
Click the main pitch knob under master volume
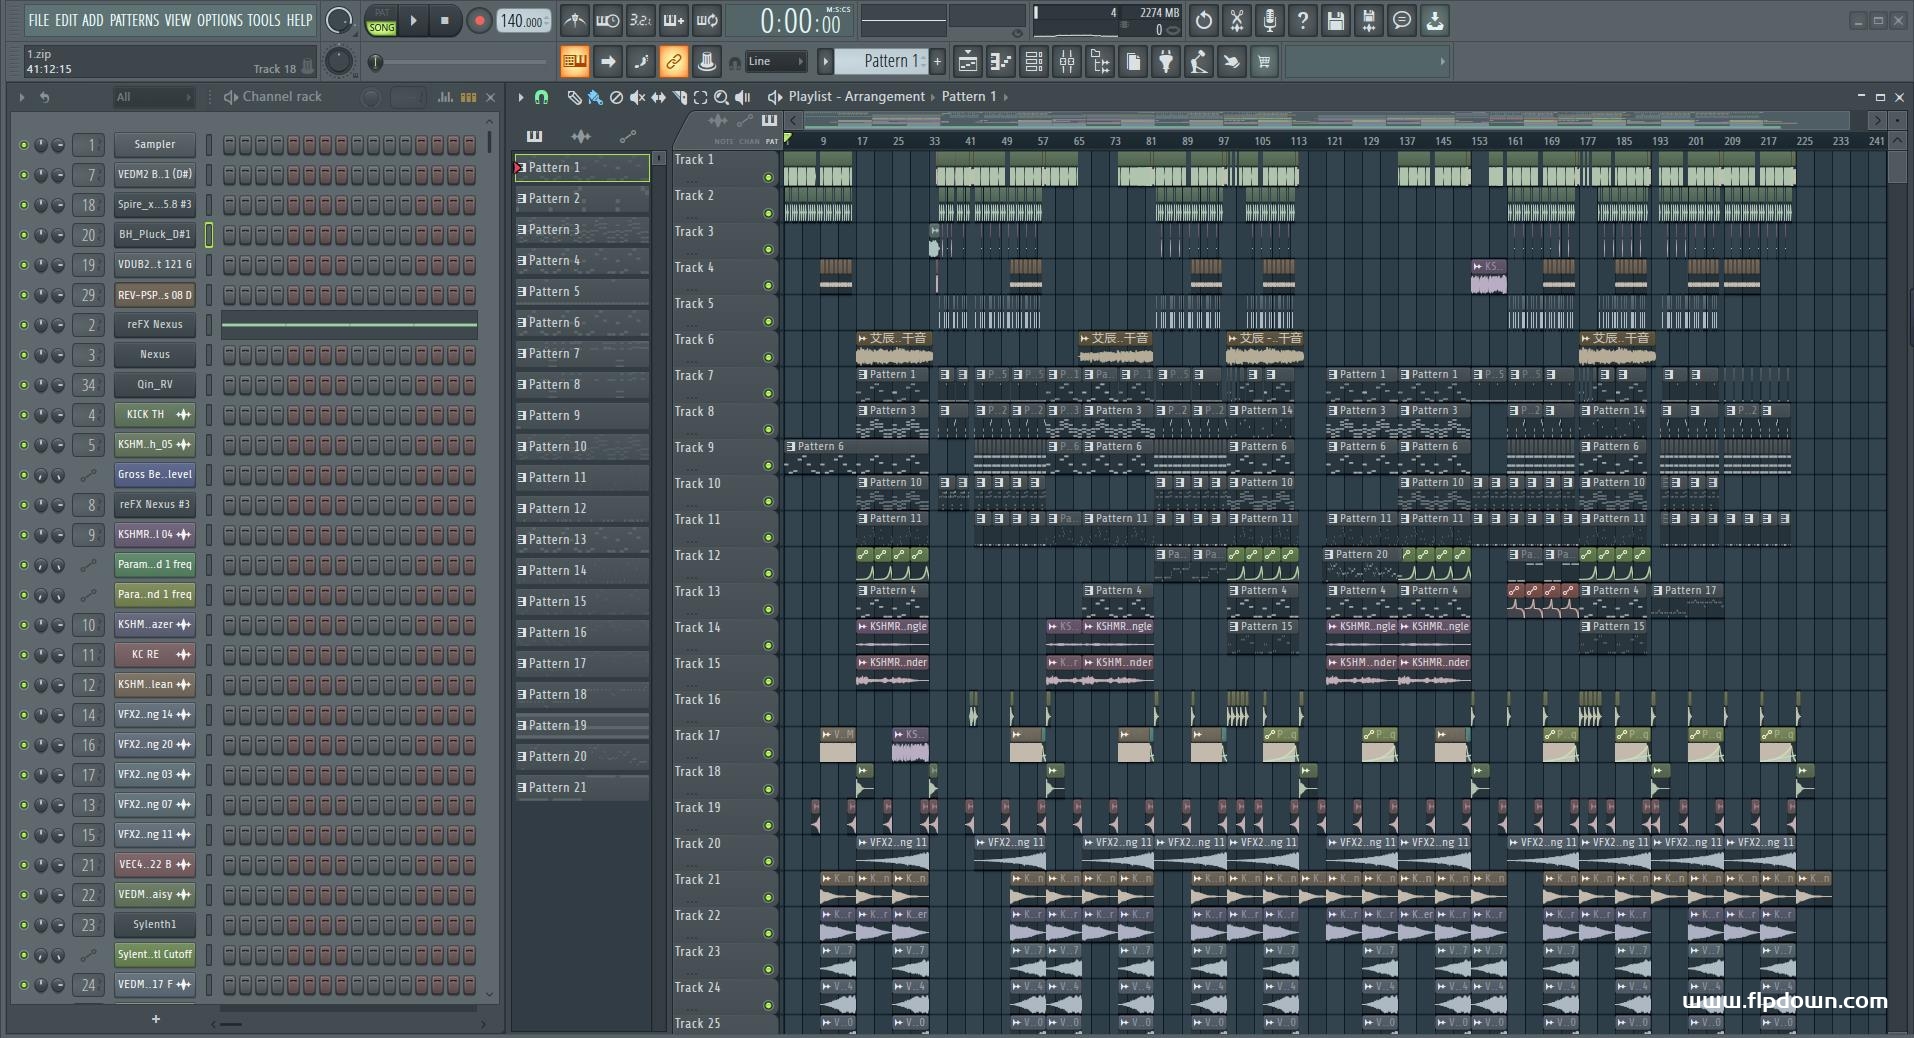coord(339,61)
